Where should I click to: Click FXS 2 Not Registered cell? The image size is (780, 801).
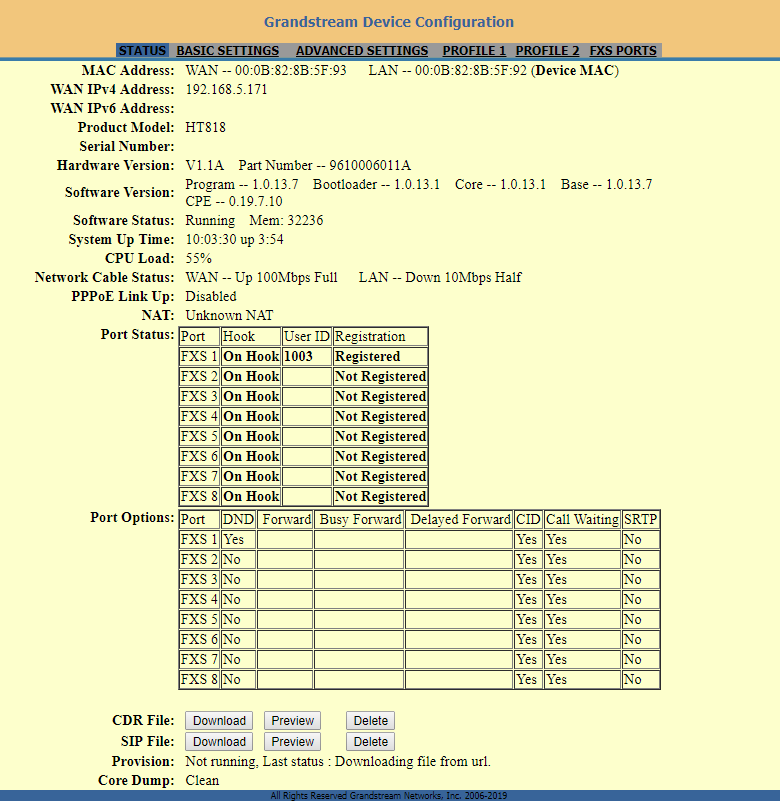(380, 376)
